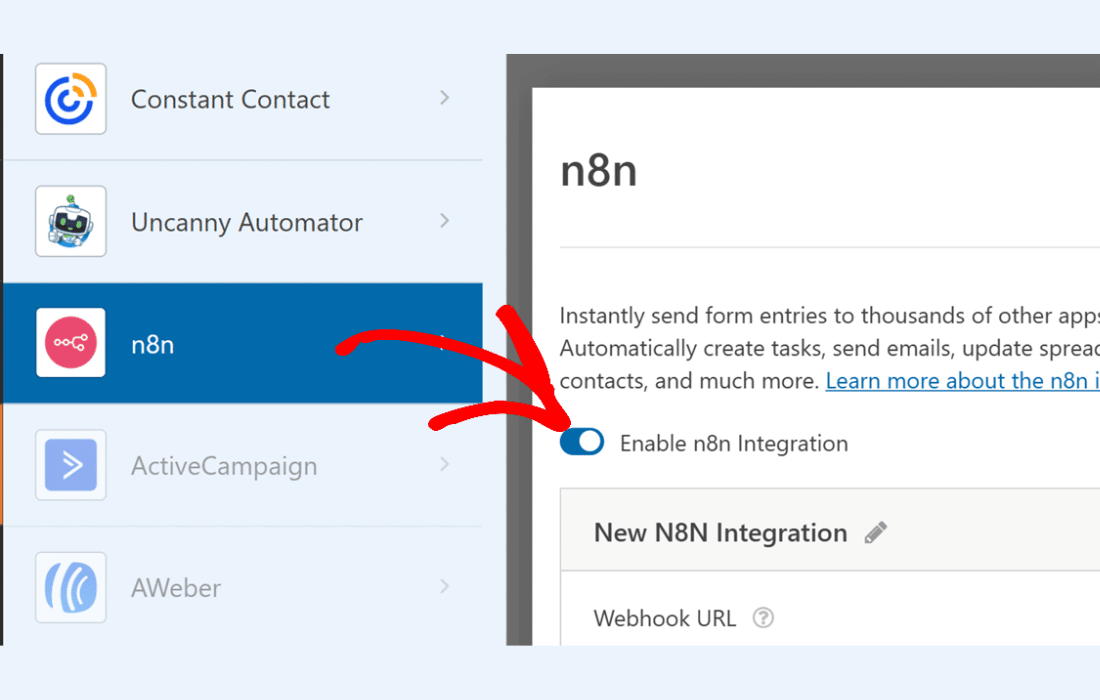The width and height of the screenshot is (1100, 700).
Task: Expand Uncanny Automator using its chevron
Action: (445, 220)
